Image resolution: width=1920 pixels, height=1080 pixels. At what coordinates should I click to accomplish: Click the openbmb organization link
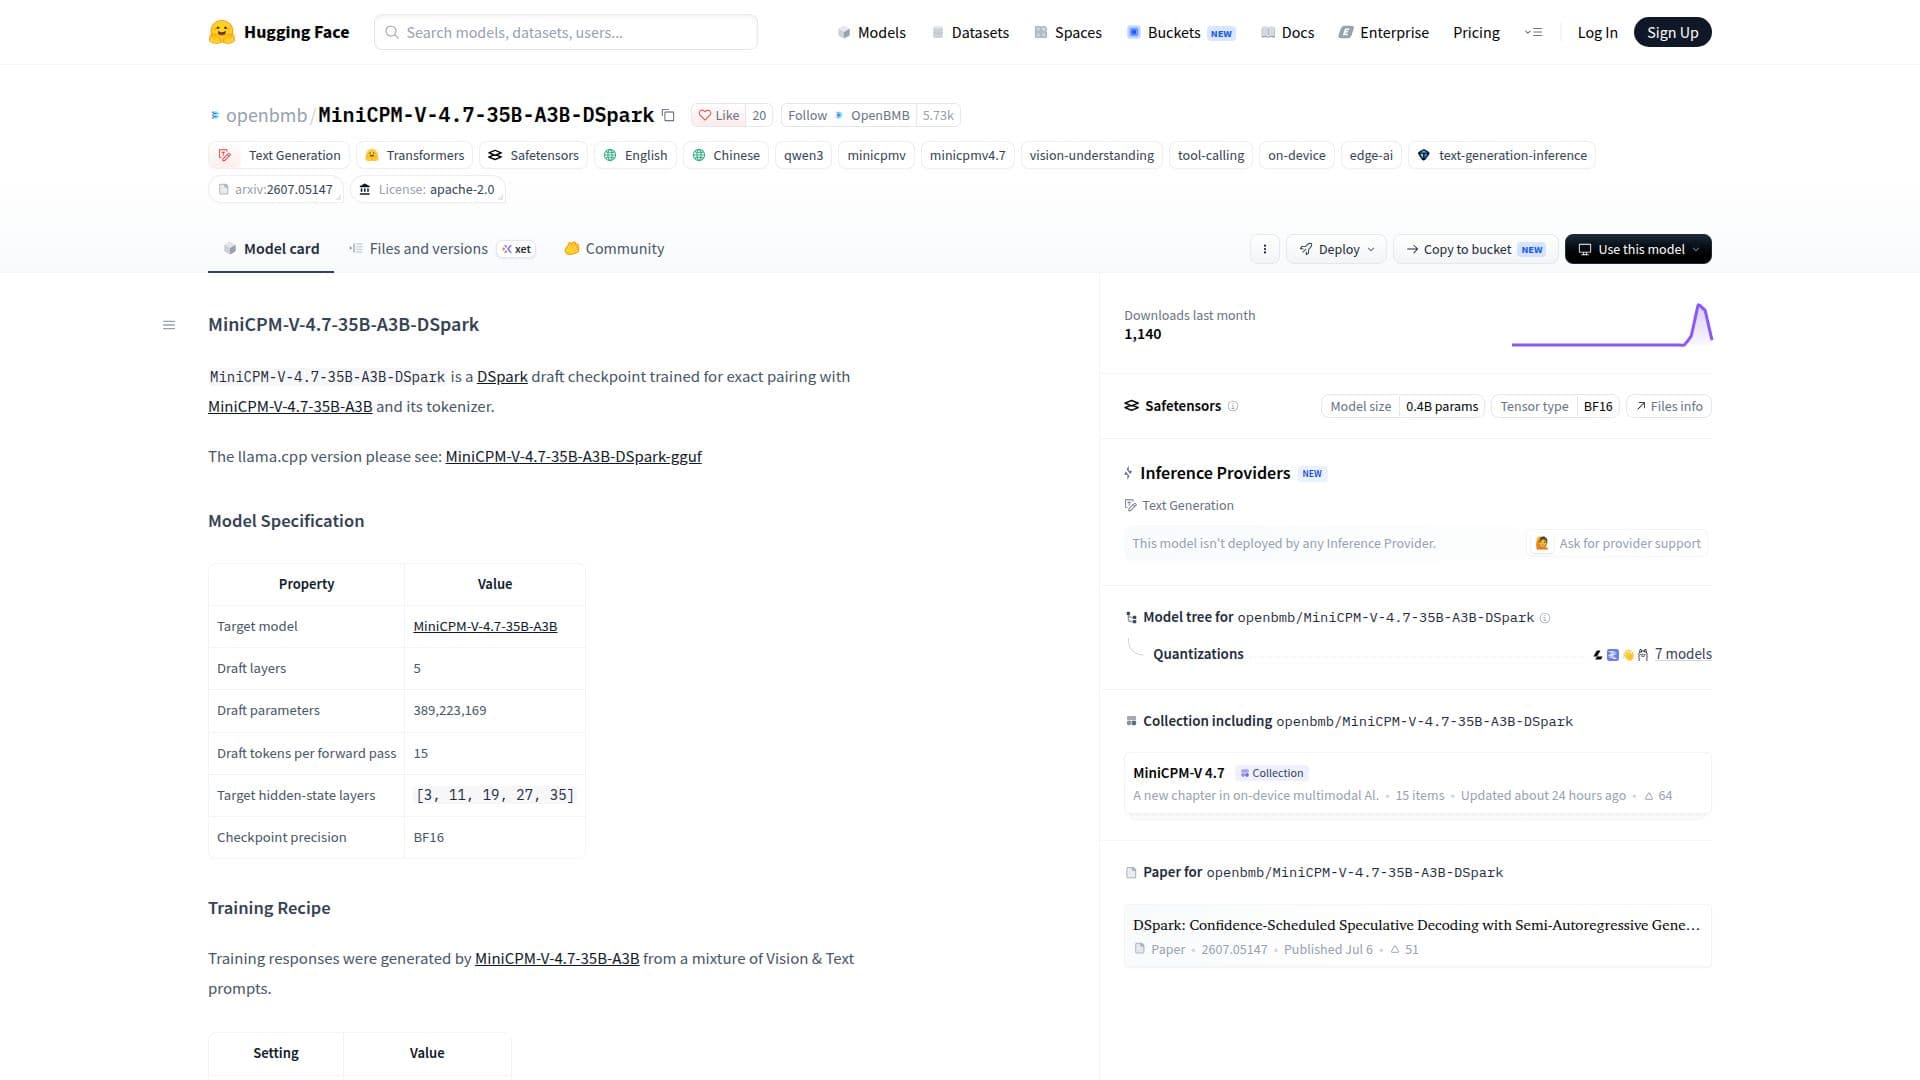click(x=266, y=115)
